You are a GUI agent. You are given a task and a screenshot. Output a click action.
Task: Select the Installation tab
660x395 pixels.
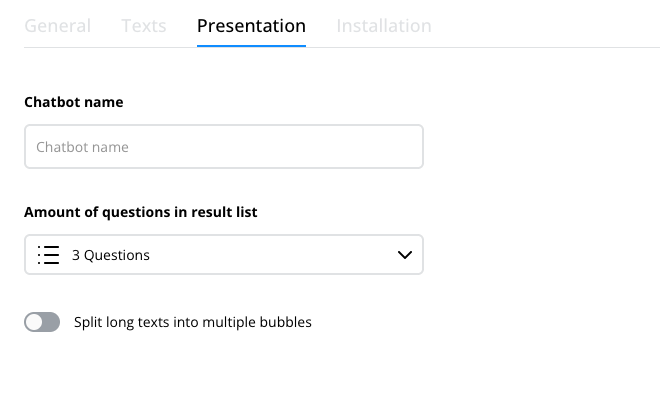(x=384, y=26)
